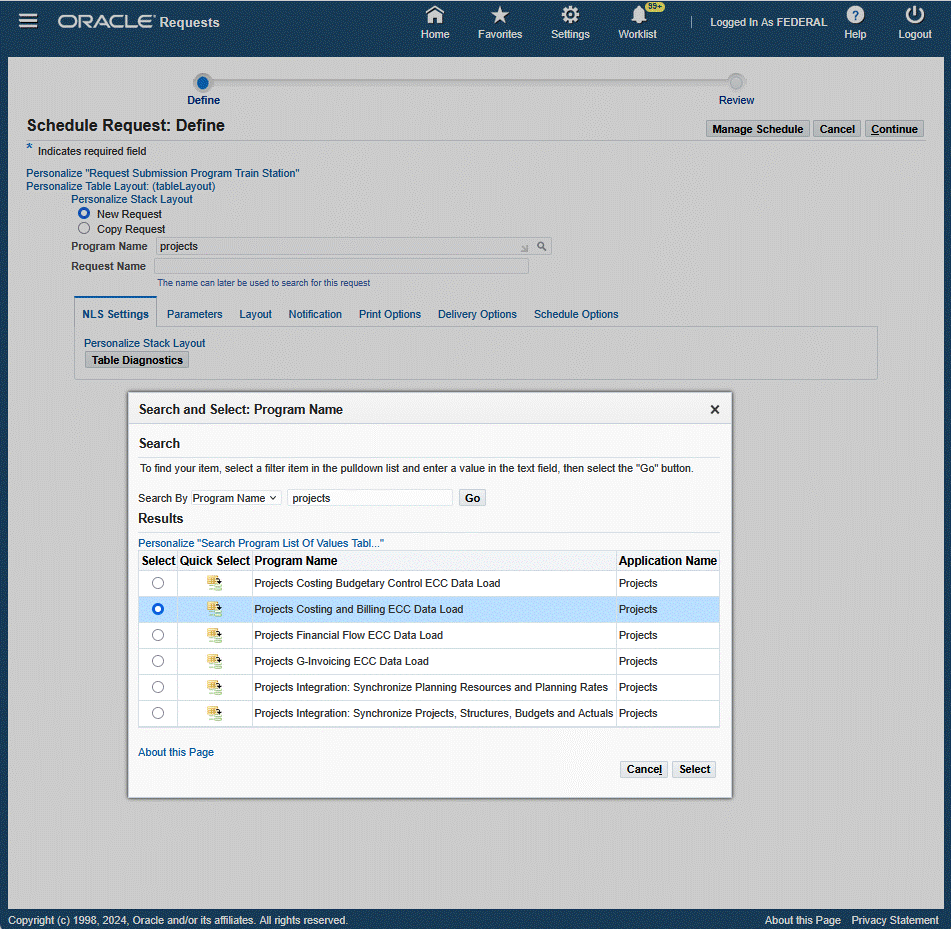Image resolution: width=951 pixels, height=929 pixels.
Task: Open Personalize Table Layout link
Action: pos(121,186)
